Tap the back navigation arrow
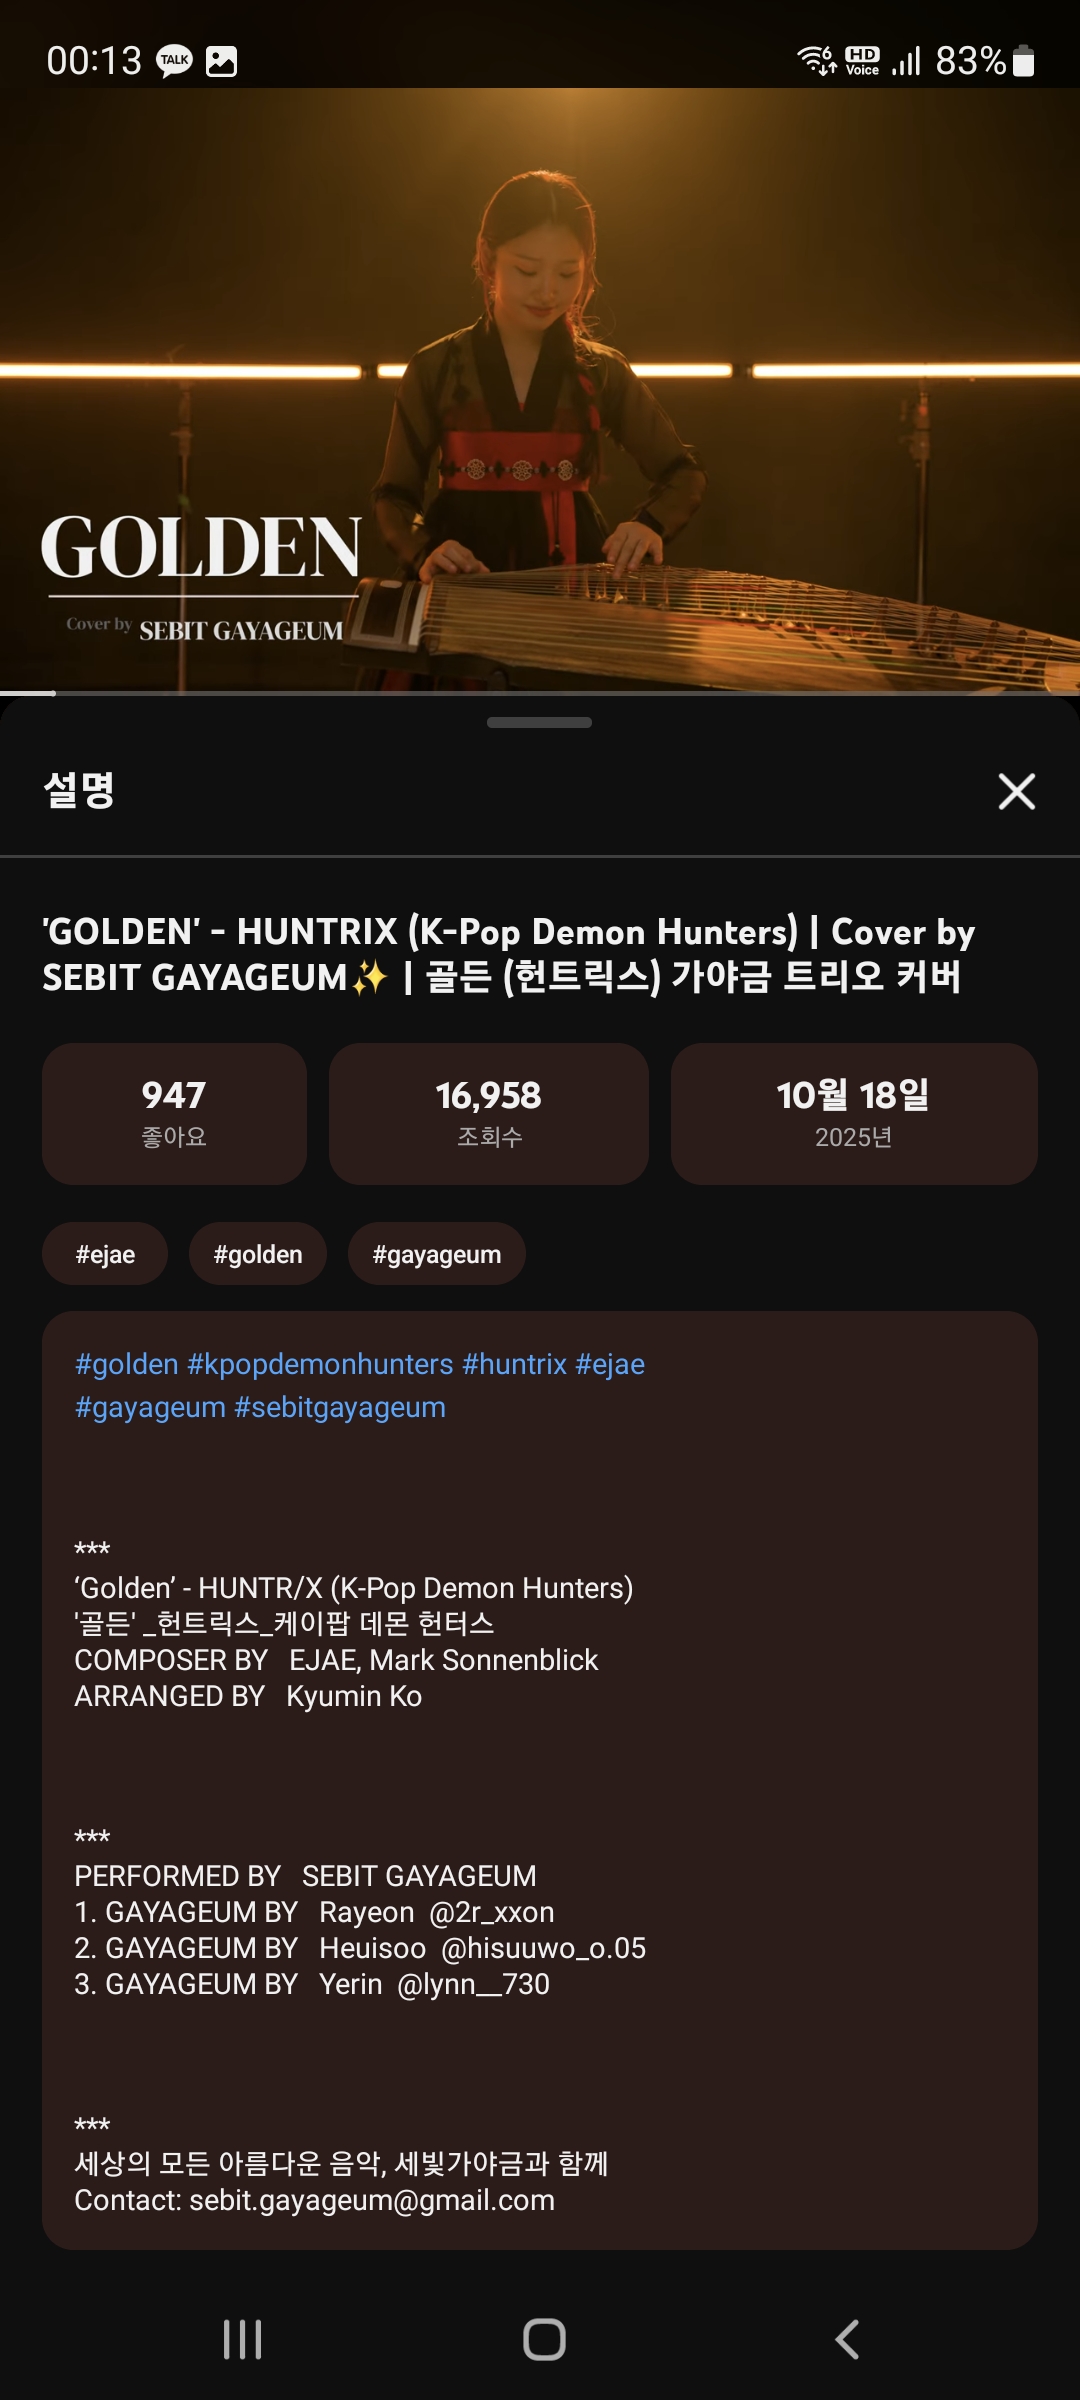 click(x=847, y=2339)
